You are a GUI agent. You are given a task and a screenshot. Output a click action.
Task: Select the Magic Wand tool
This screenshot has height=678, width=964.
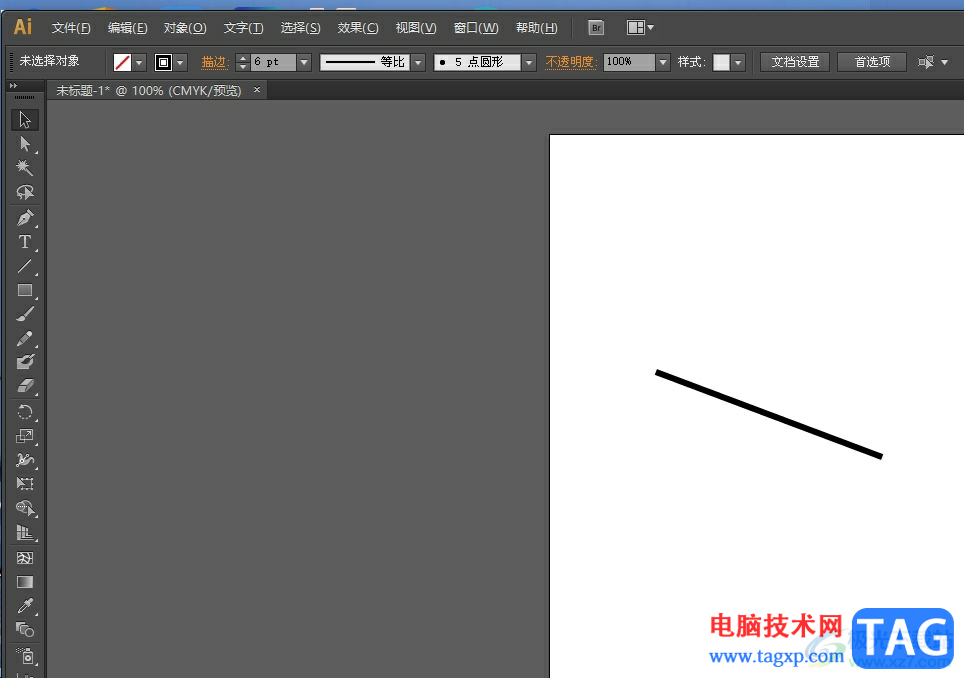[25, 168]
